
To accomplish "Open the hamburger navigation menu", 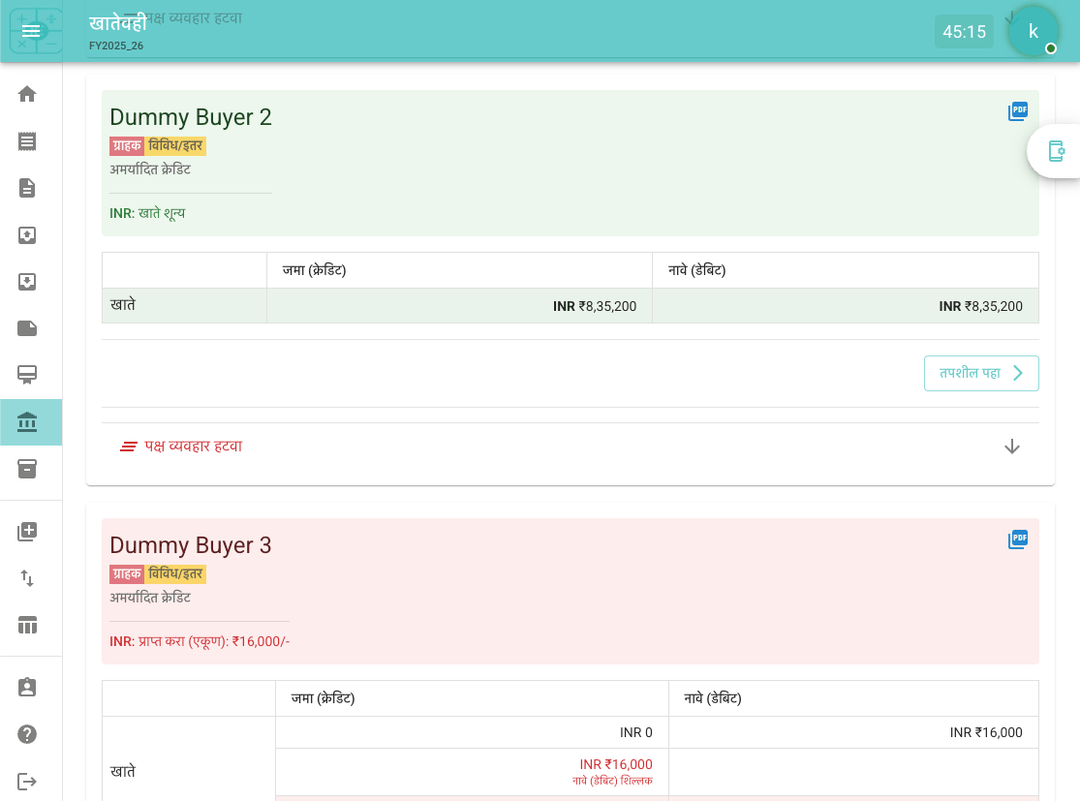I will (31, 31).
